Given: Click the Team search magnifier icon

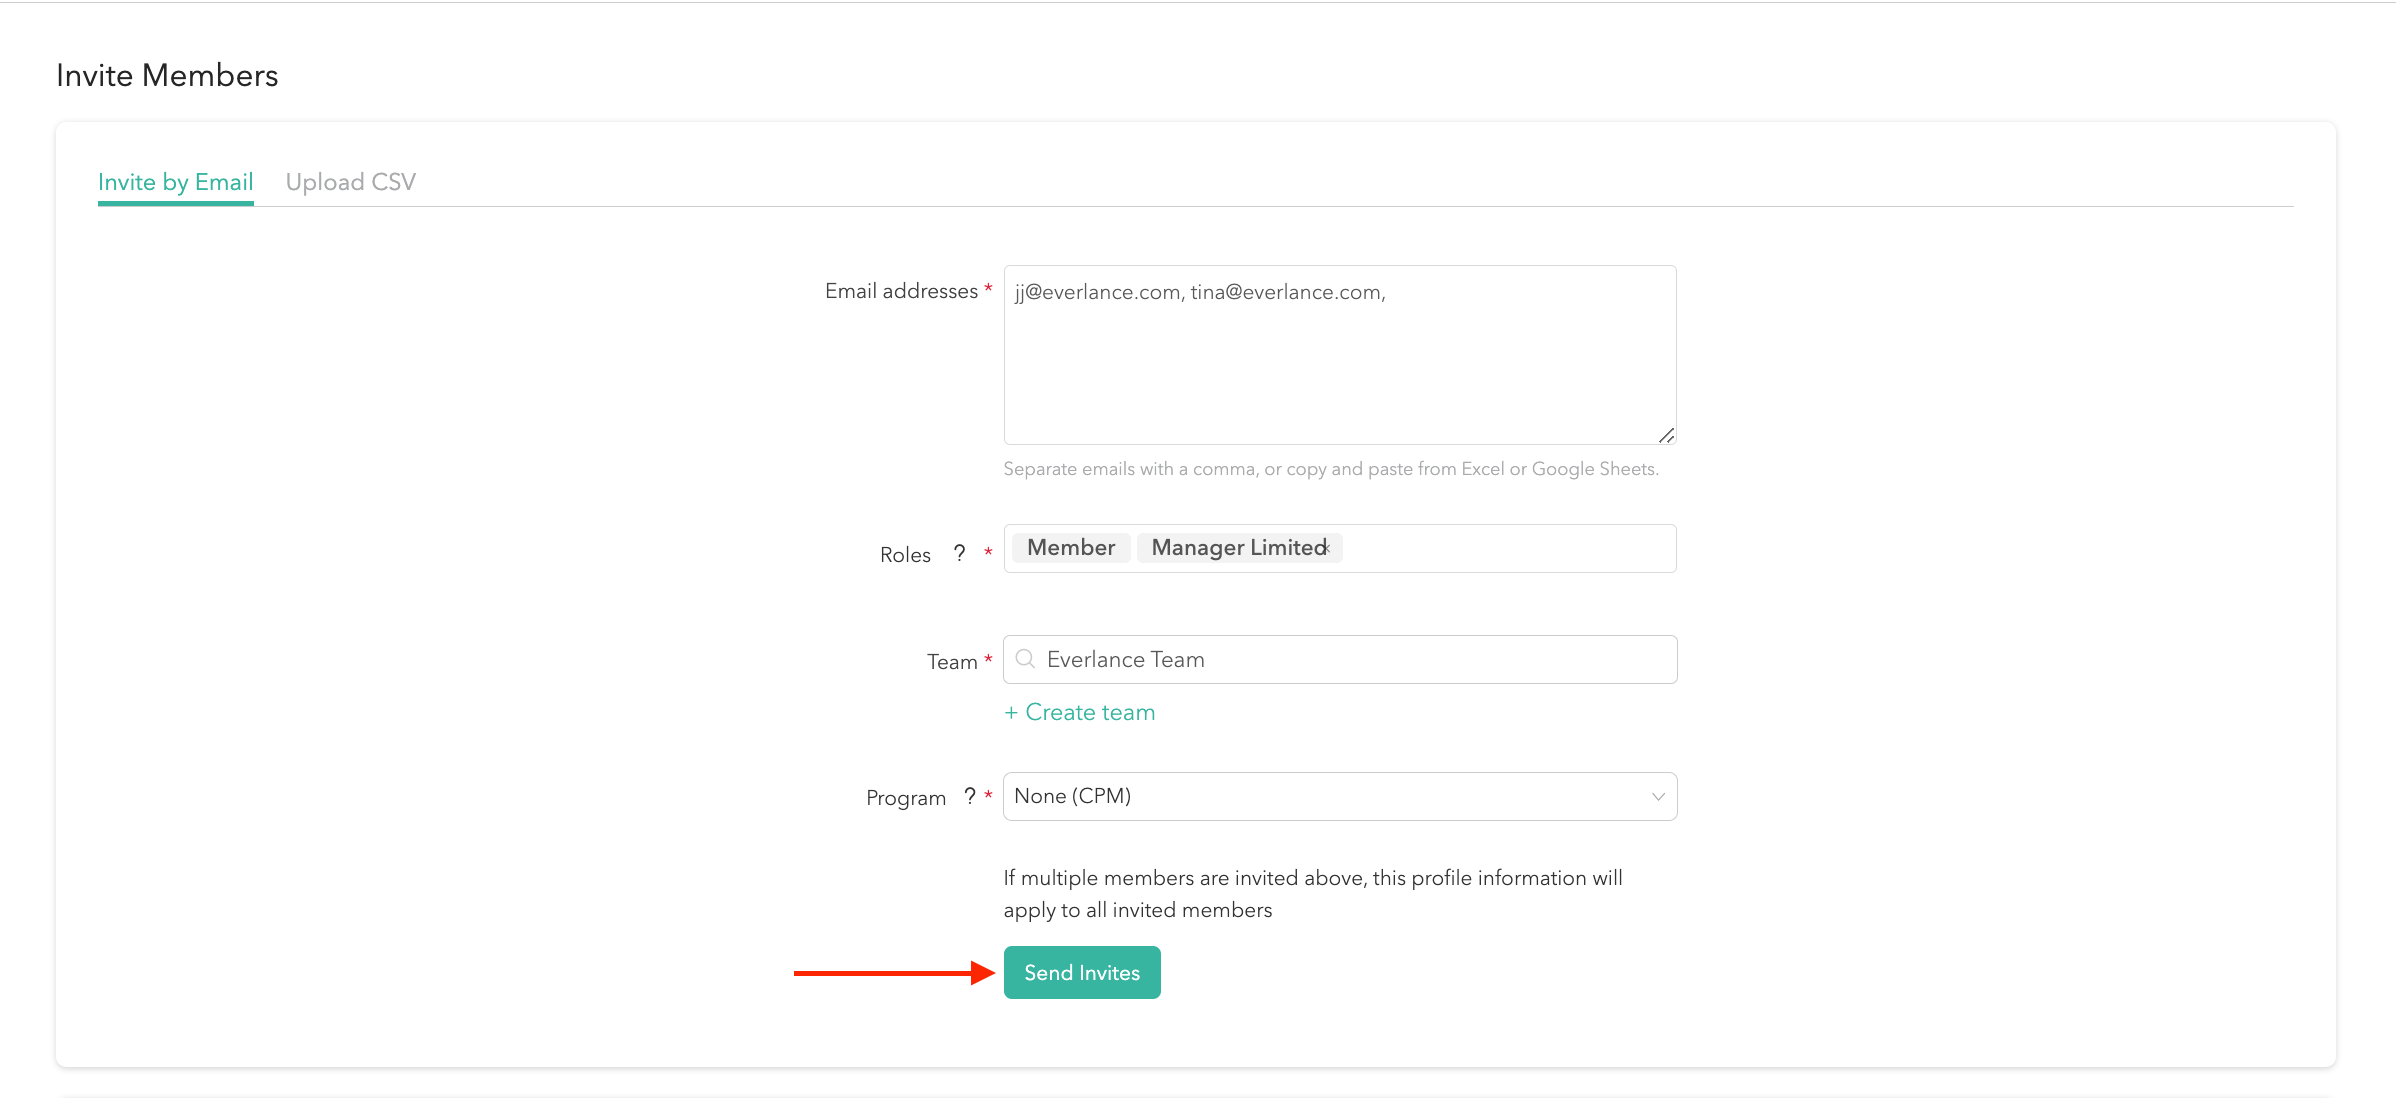Looking at the screenshot, I should coord(1025,659).
